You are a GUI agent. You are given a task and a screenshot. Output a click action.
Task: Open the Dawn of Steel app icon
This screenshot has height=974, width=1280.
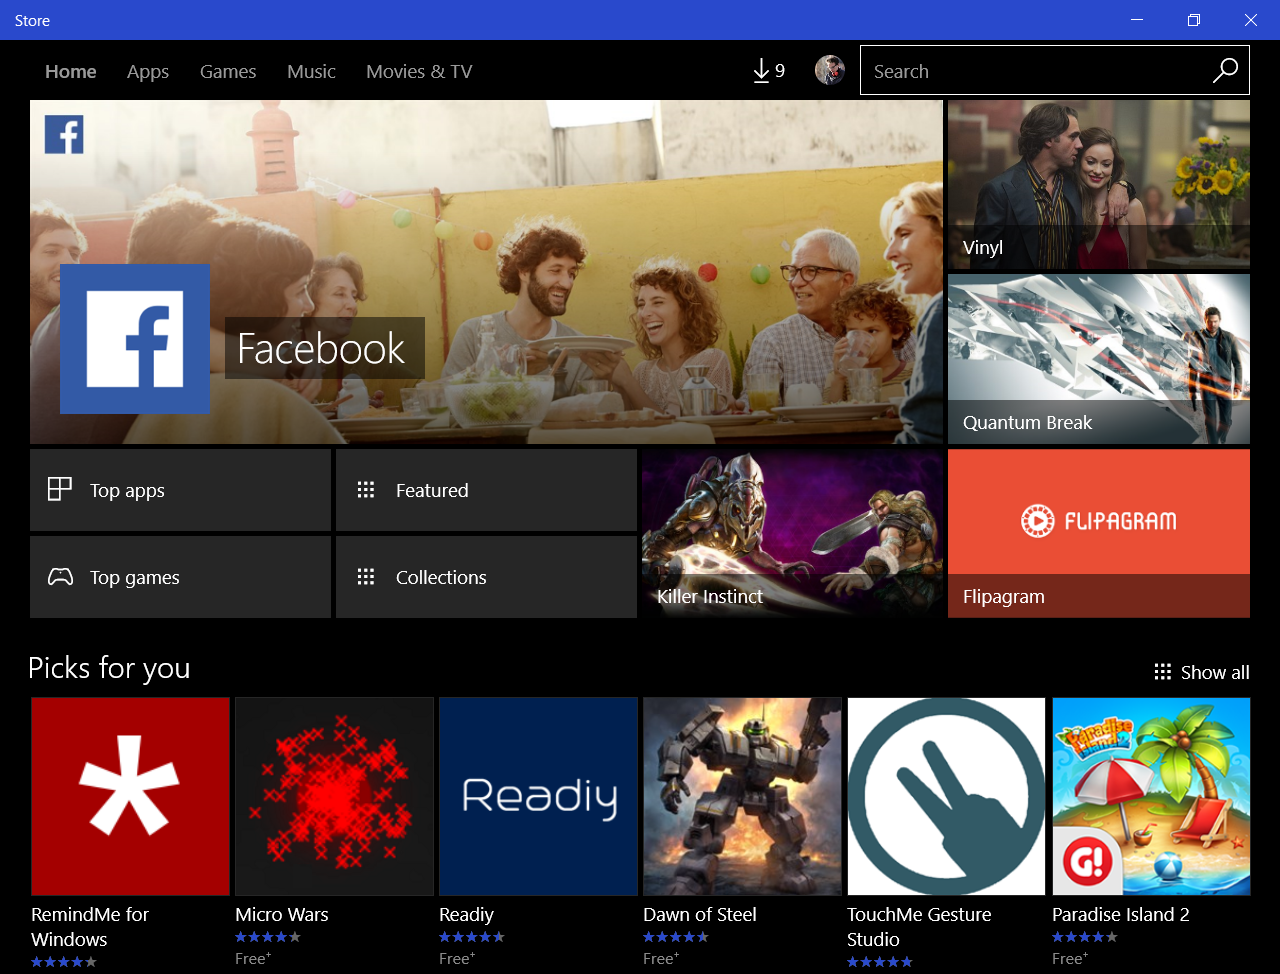pyautogui.click(x=742, y=796)
